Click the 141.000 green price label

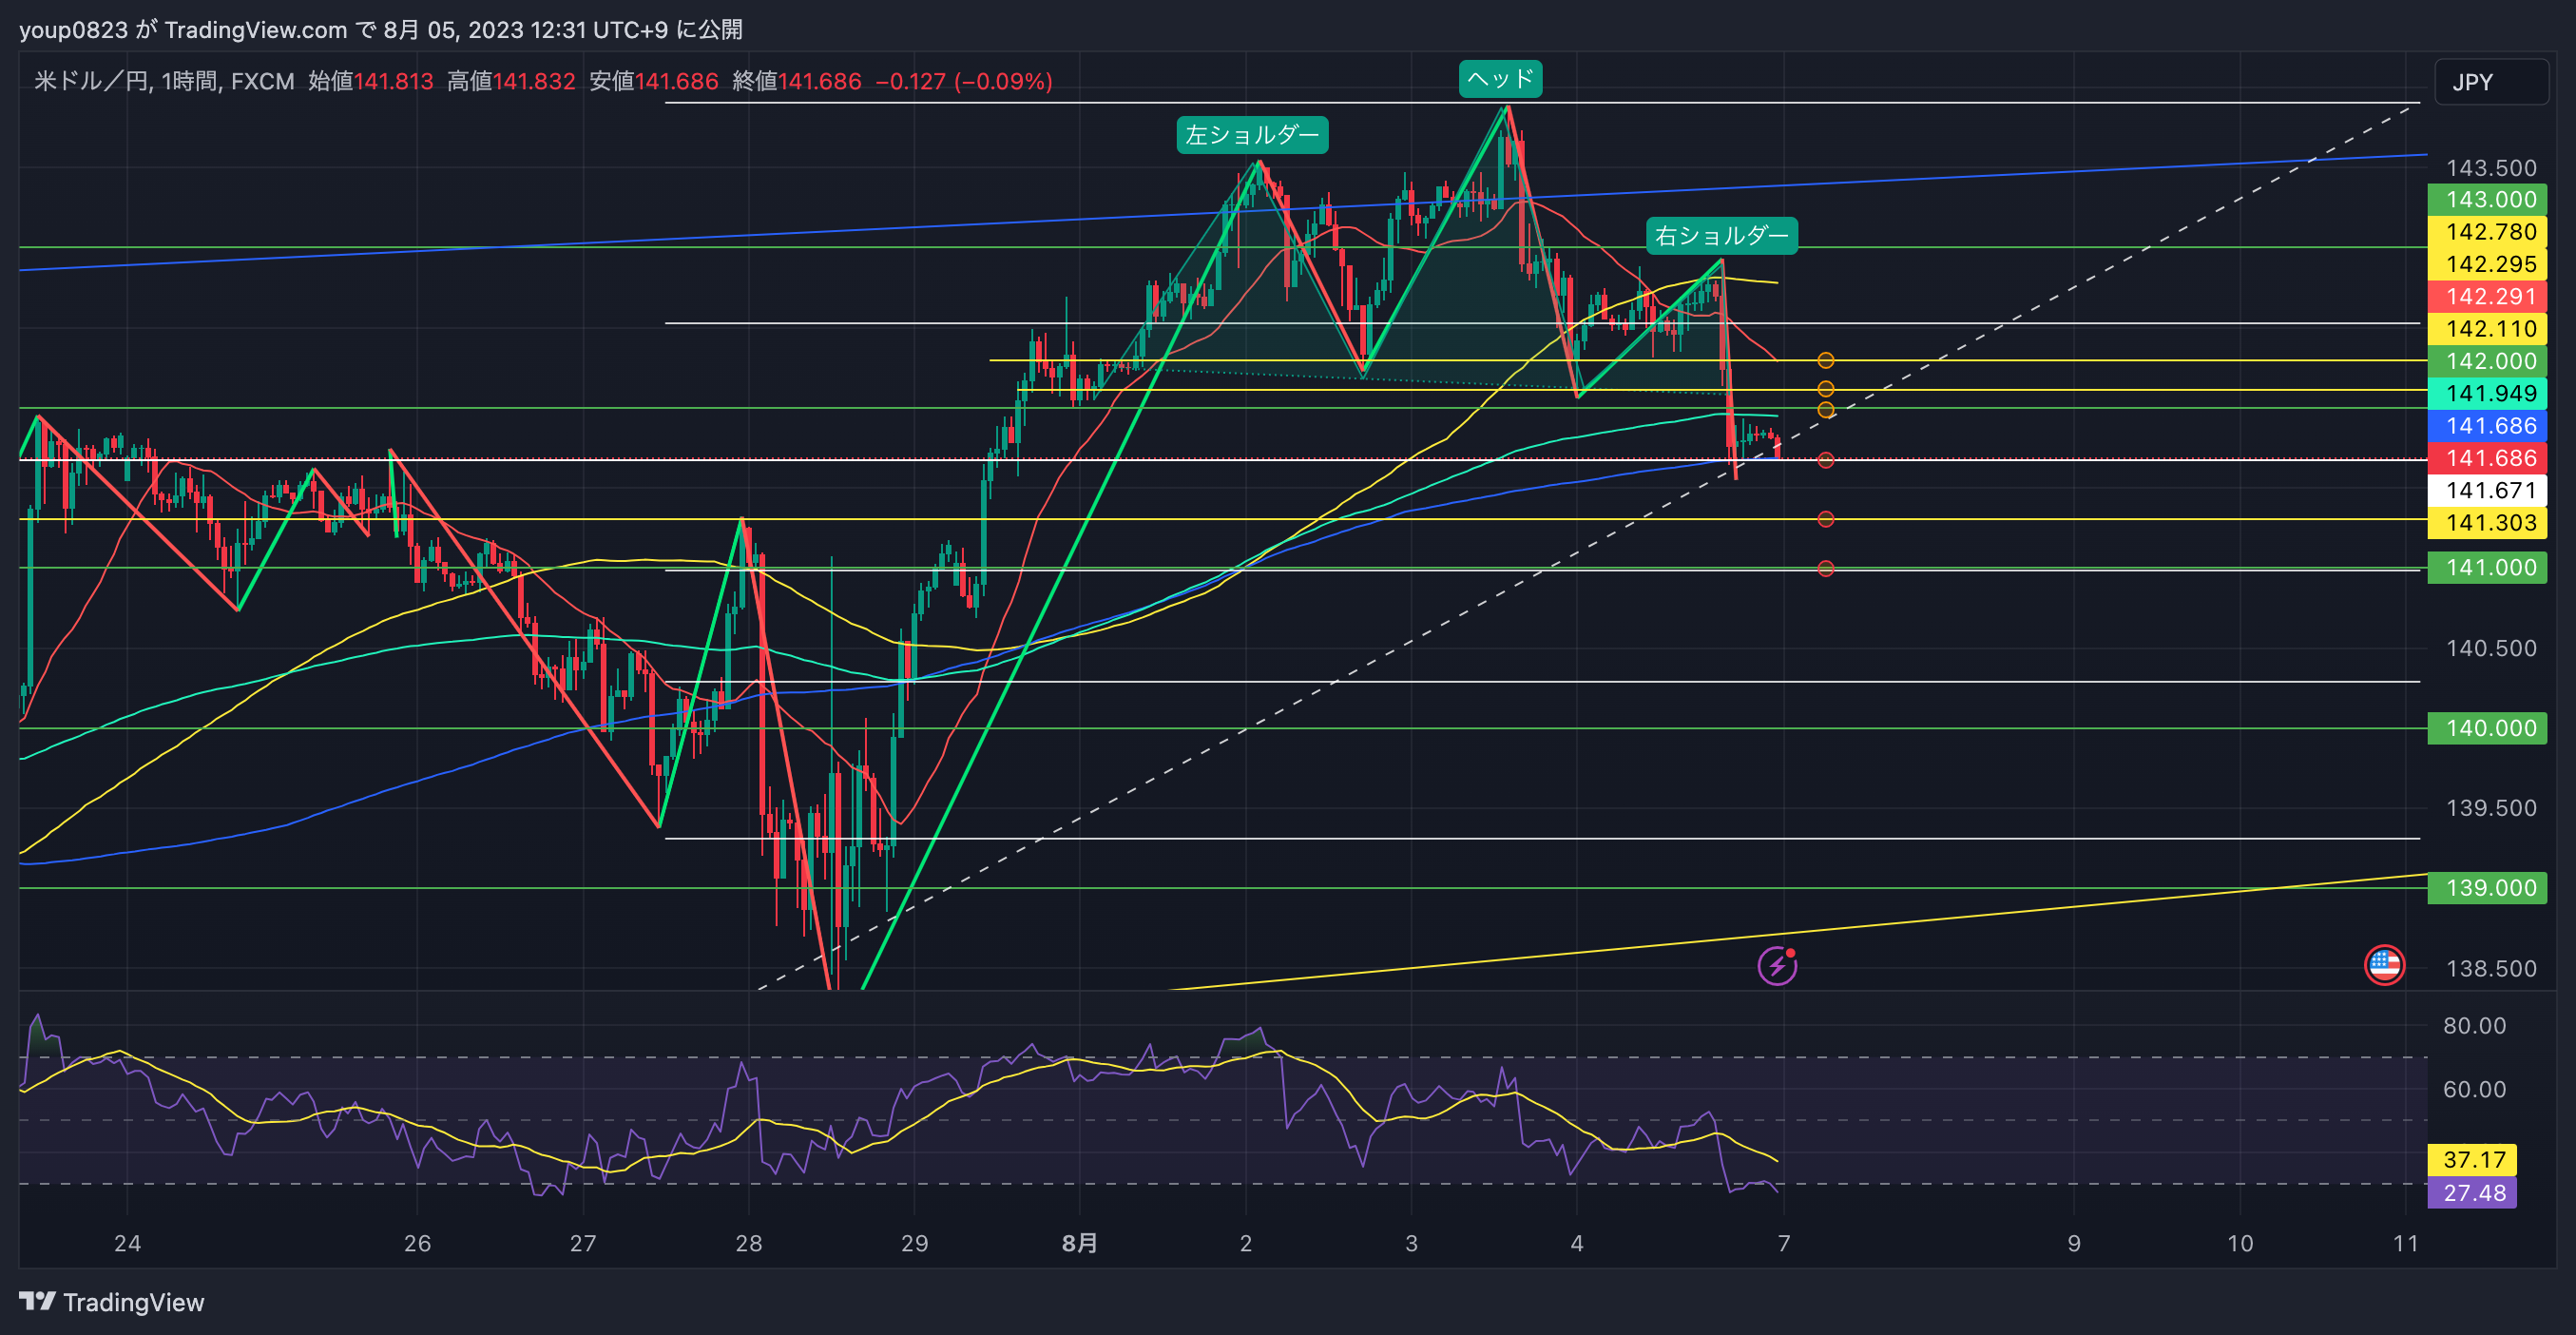tap(2487, 567)
